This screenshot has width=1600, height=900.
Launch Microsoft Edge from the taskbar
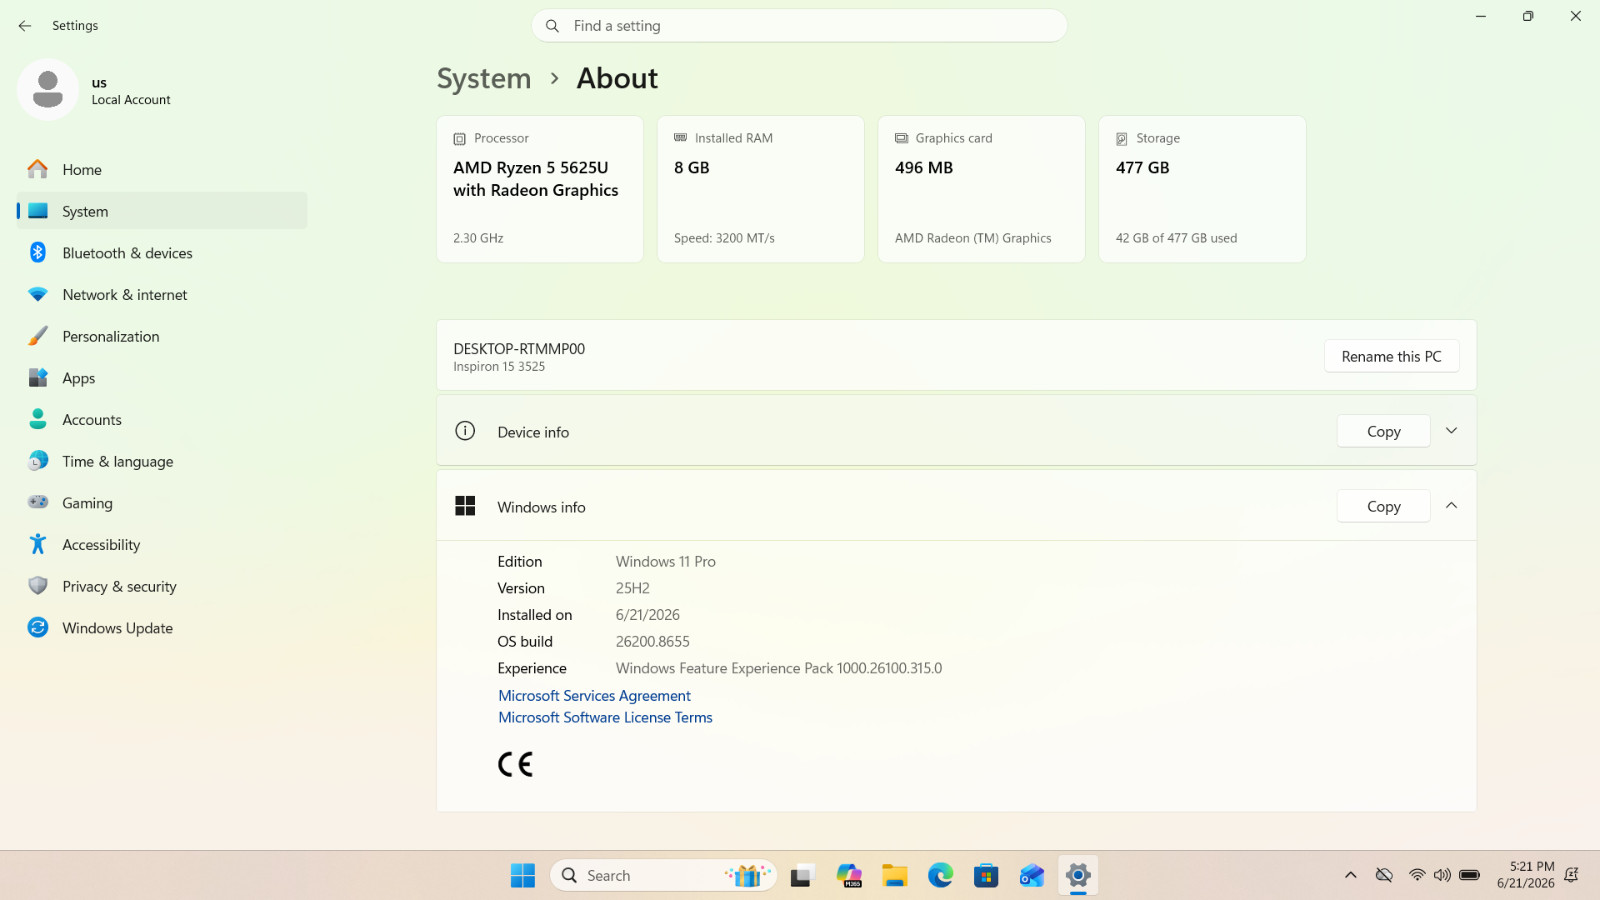pos(941,876)
